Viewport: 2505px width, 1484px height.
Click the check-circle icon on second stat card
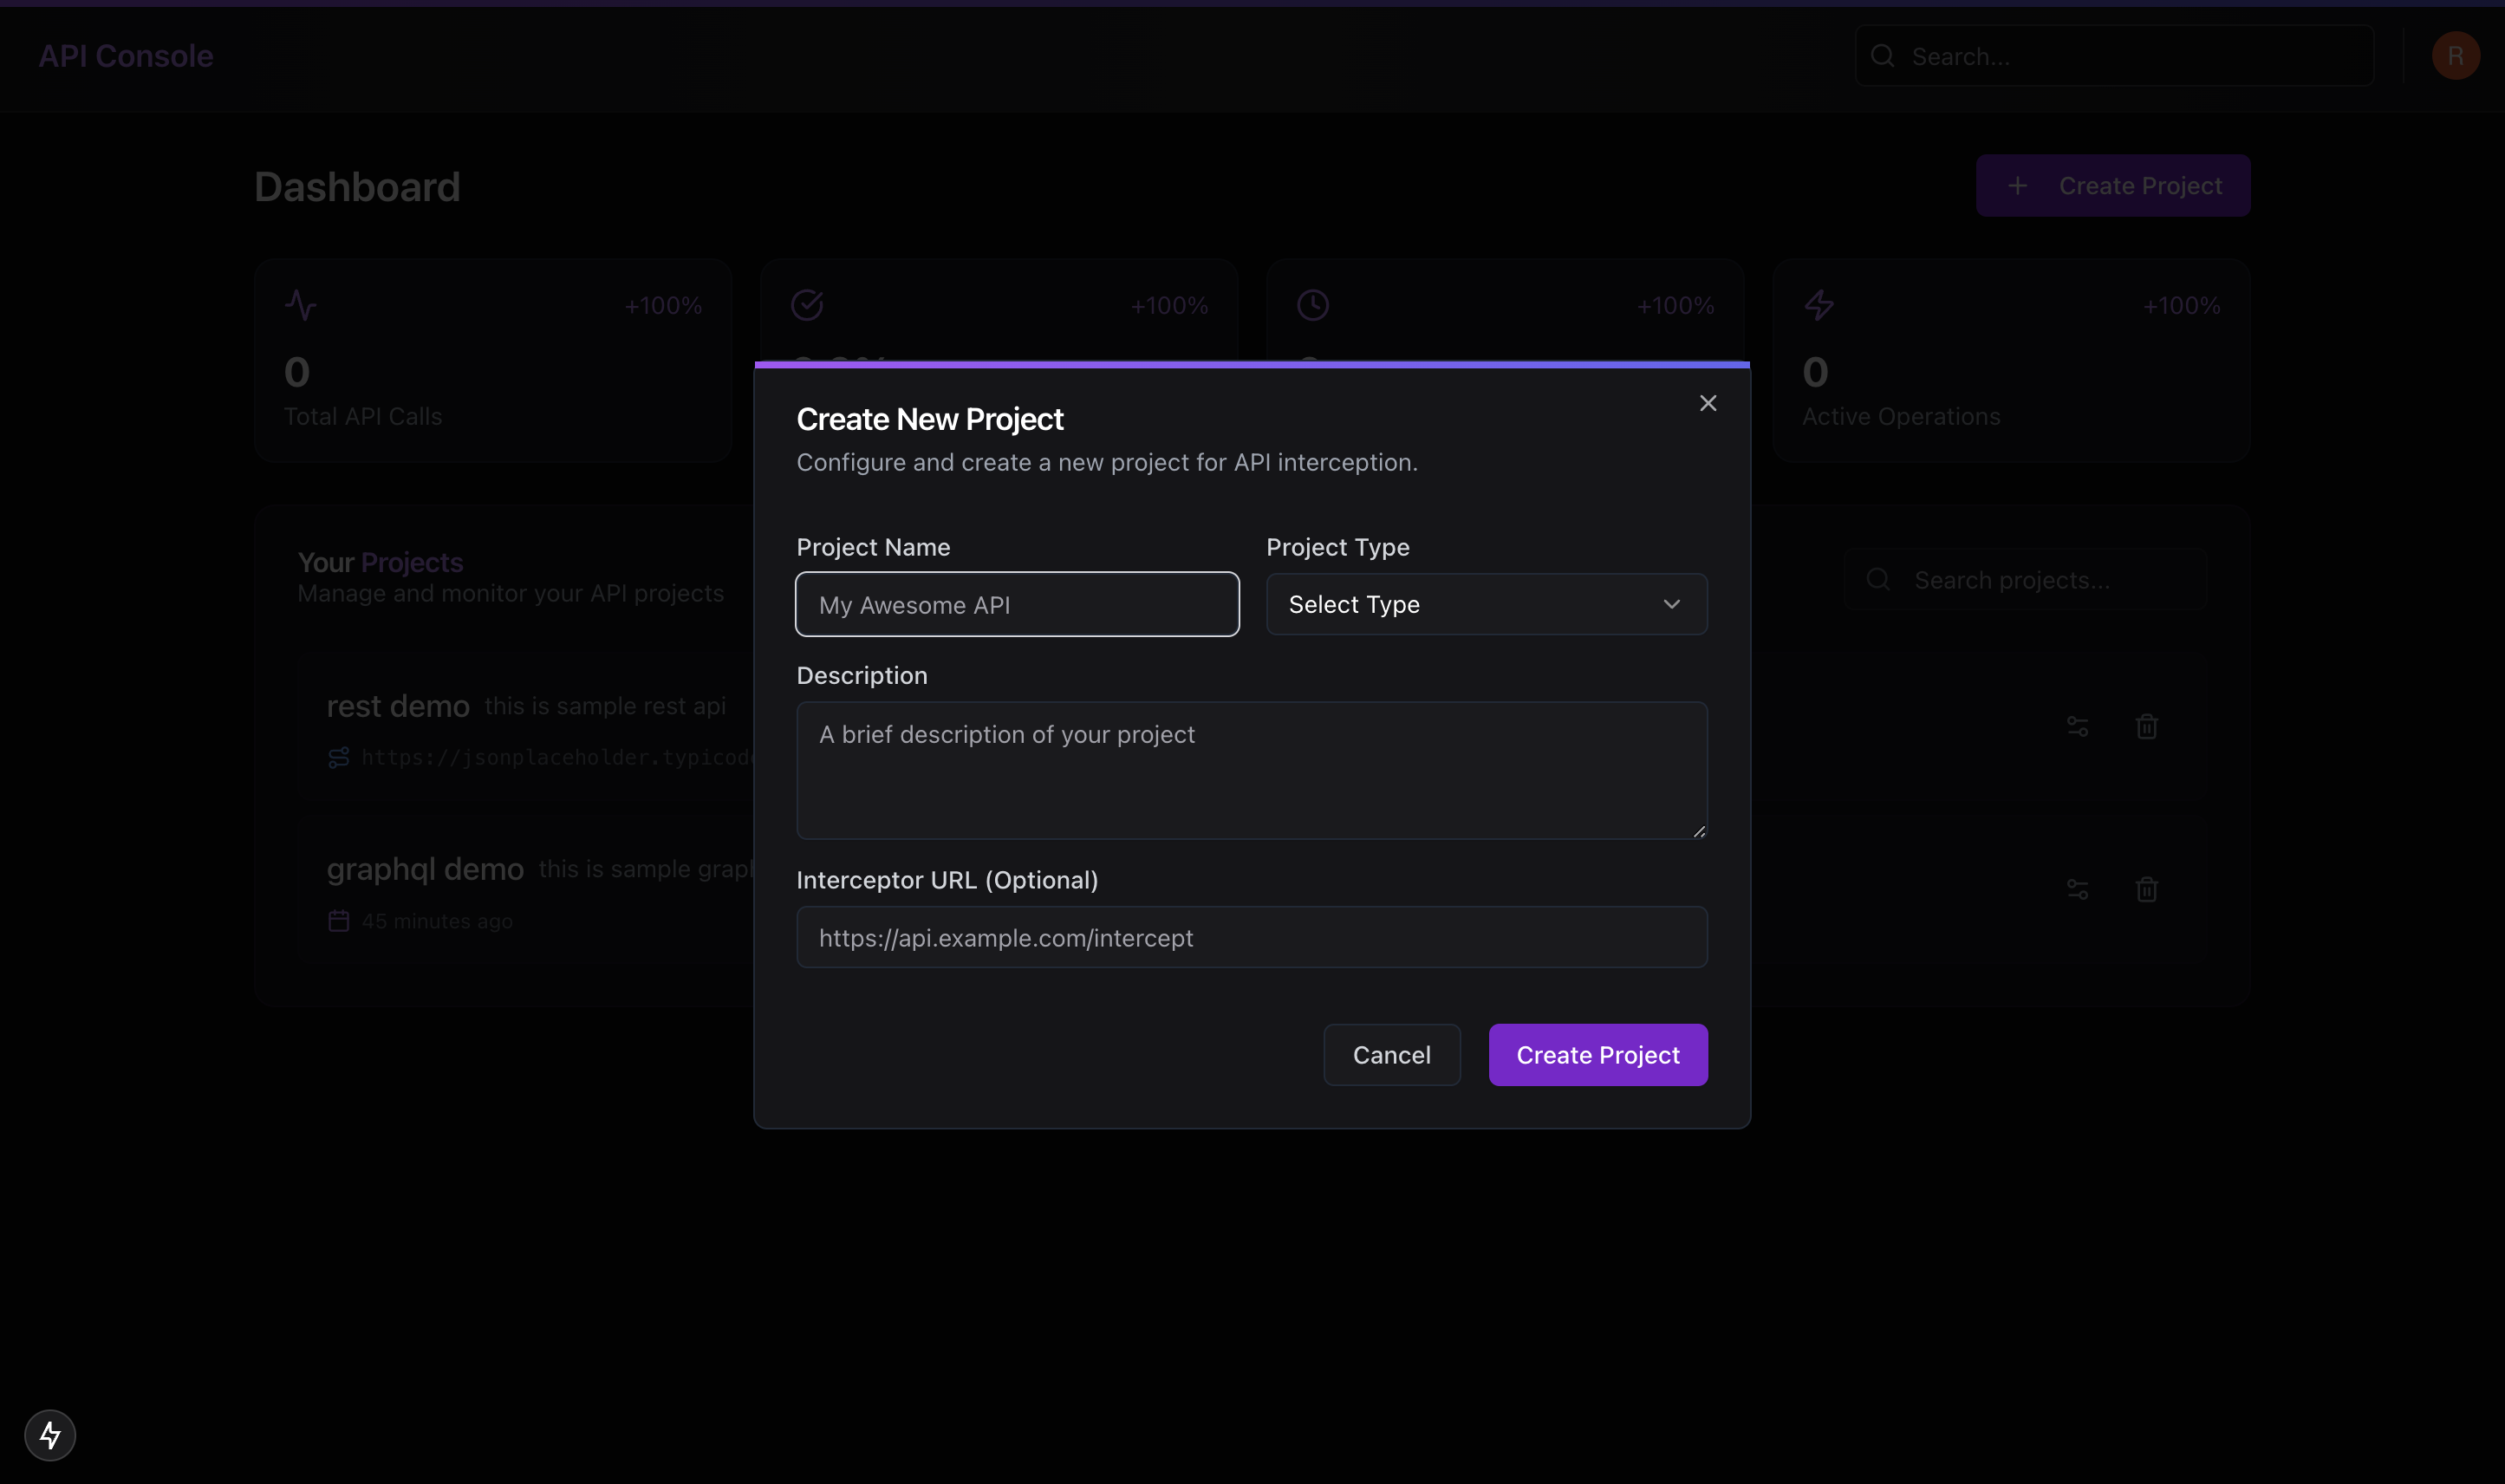click(x=807, y=305)
